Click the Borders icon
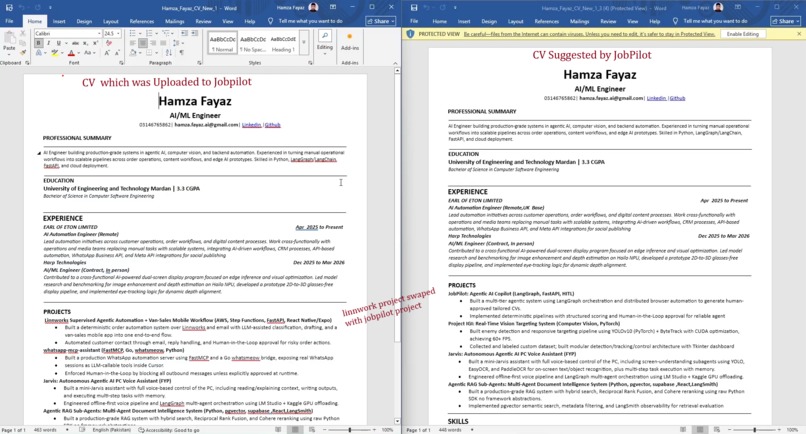 149,52
